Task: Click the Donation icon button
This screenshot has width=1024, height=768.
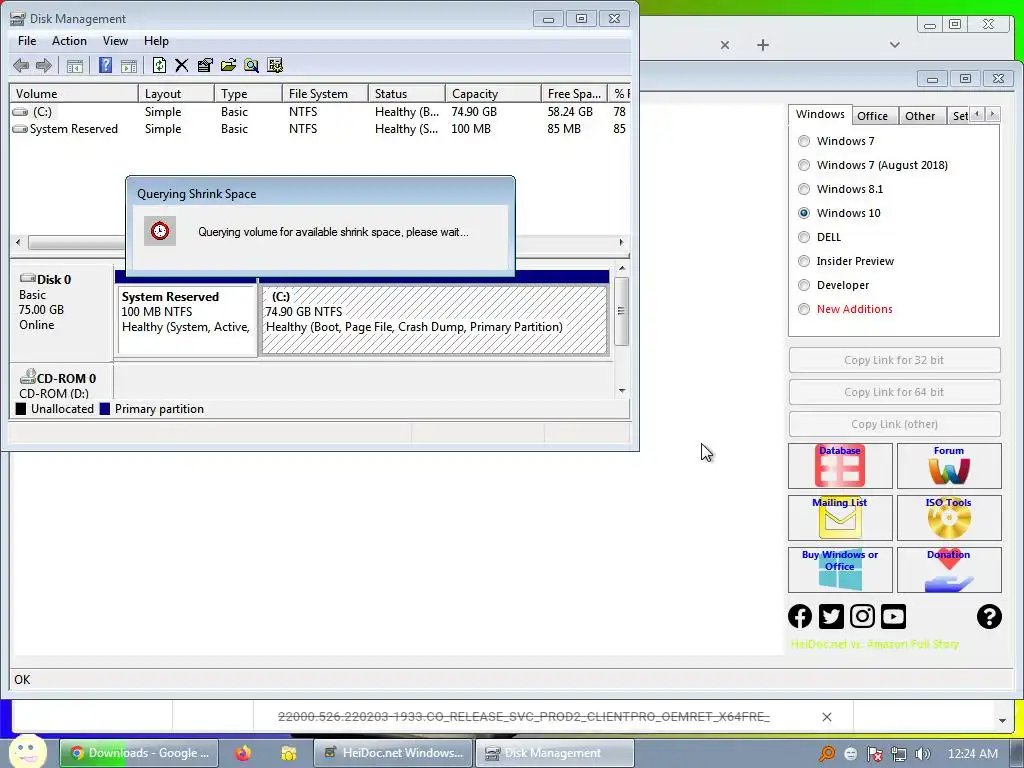Action: pyautogui.click(x=949, y=569)
